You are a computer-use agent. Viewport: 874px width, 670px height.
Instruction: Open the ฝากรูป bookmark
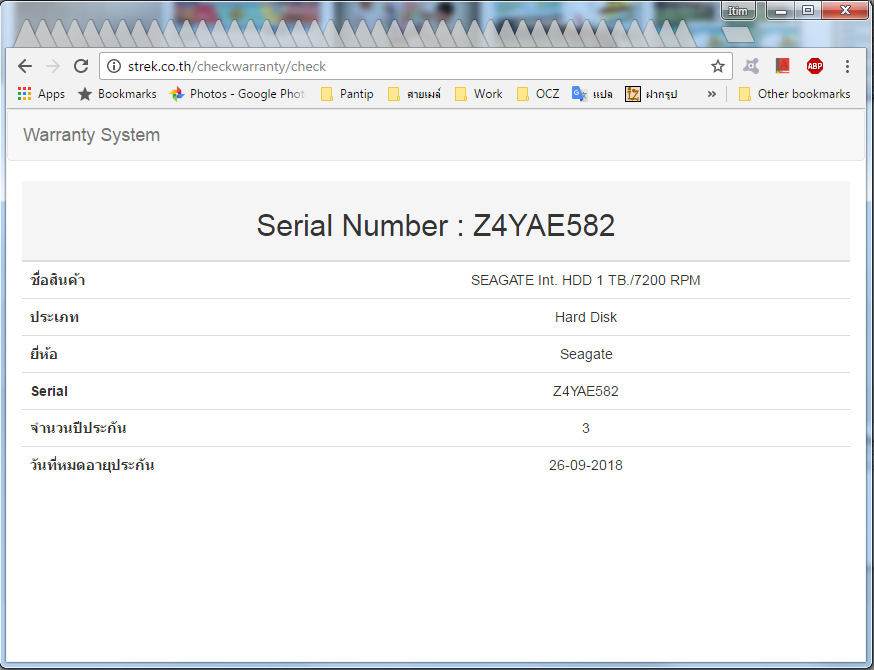coord(651,94)
